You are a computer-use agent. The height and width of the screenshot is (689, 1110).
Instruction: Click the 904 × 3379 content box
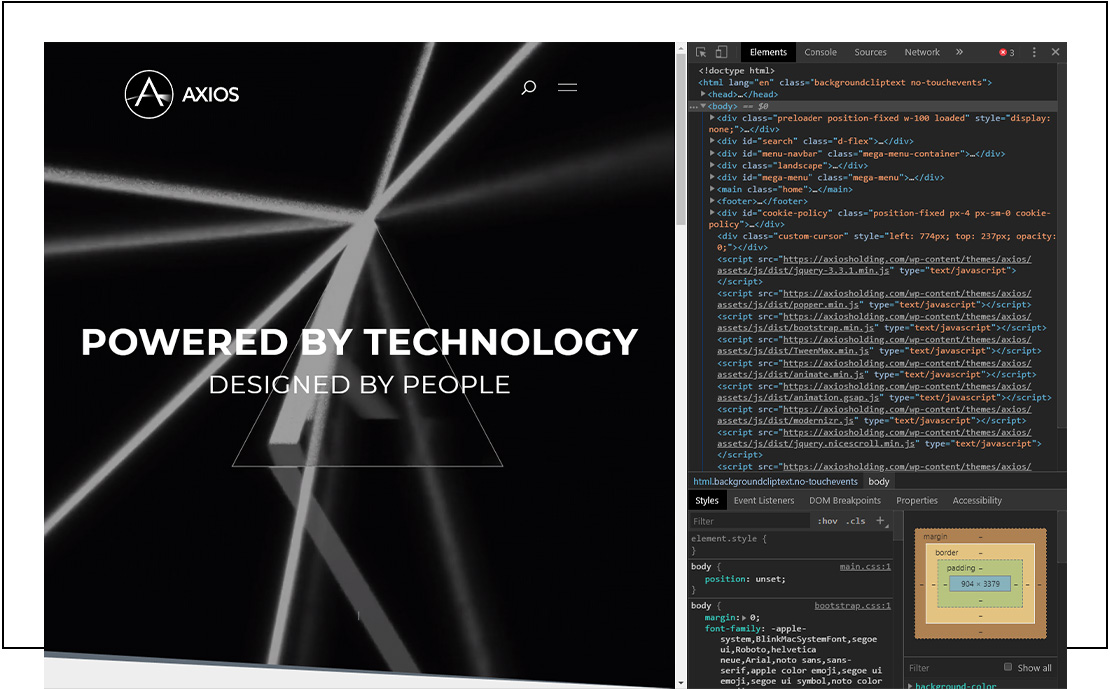tap(980, 584)
